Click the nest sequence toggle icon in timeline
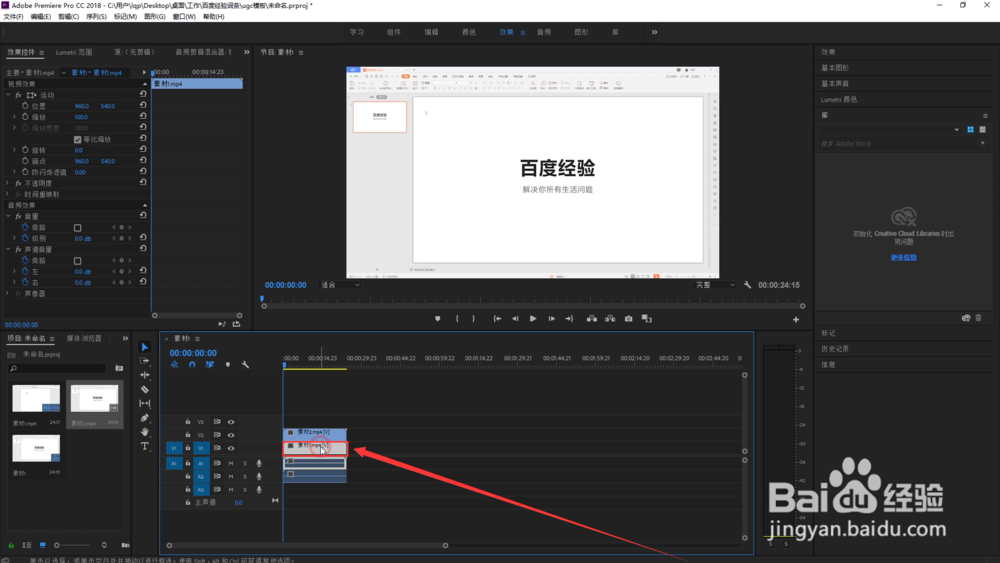Screen dimensions: 1000x563 pos(174,365)
